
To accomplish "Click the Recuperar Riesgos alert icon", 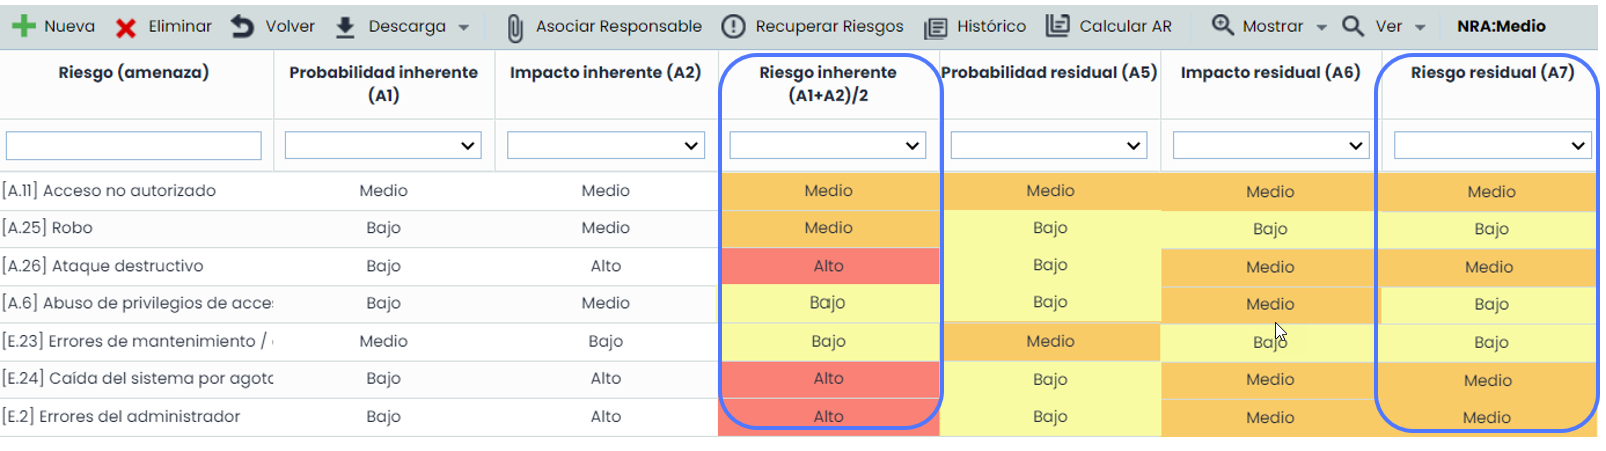I will pos(733,27).
